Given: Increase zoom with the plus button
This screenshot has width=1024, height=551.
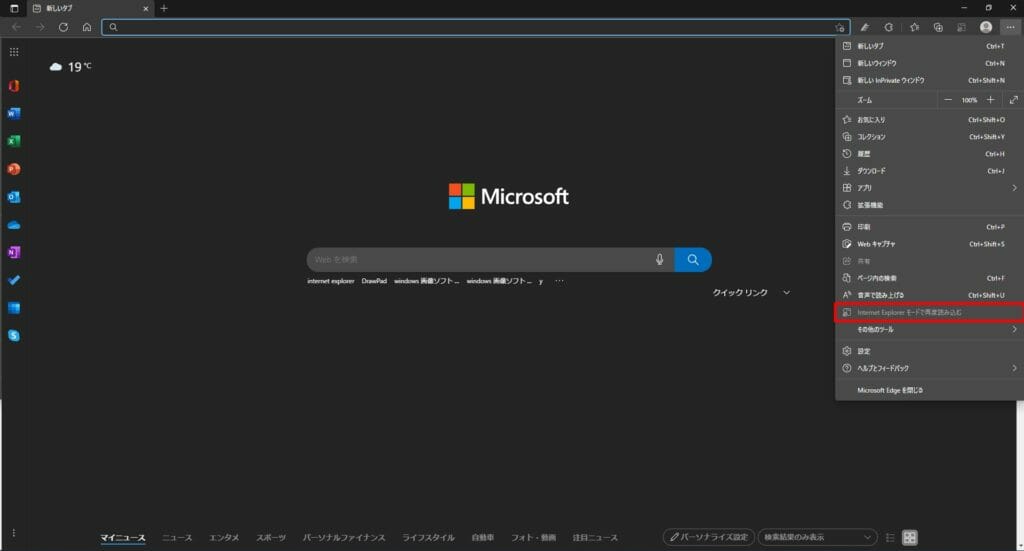Looking at the screenshot, I should [991, 100].
